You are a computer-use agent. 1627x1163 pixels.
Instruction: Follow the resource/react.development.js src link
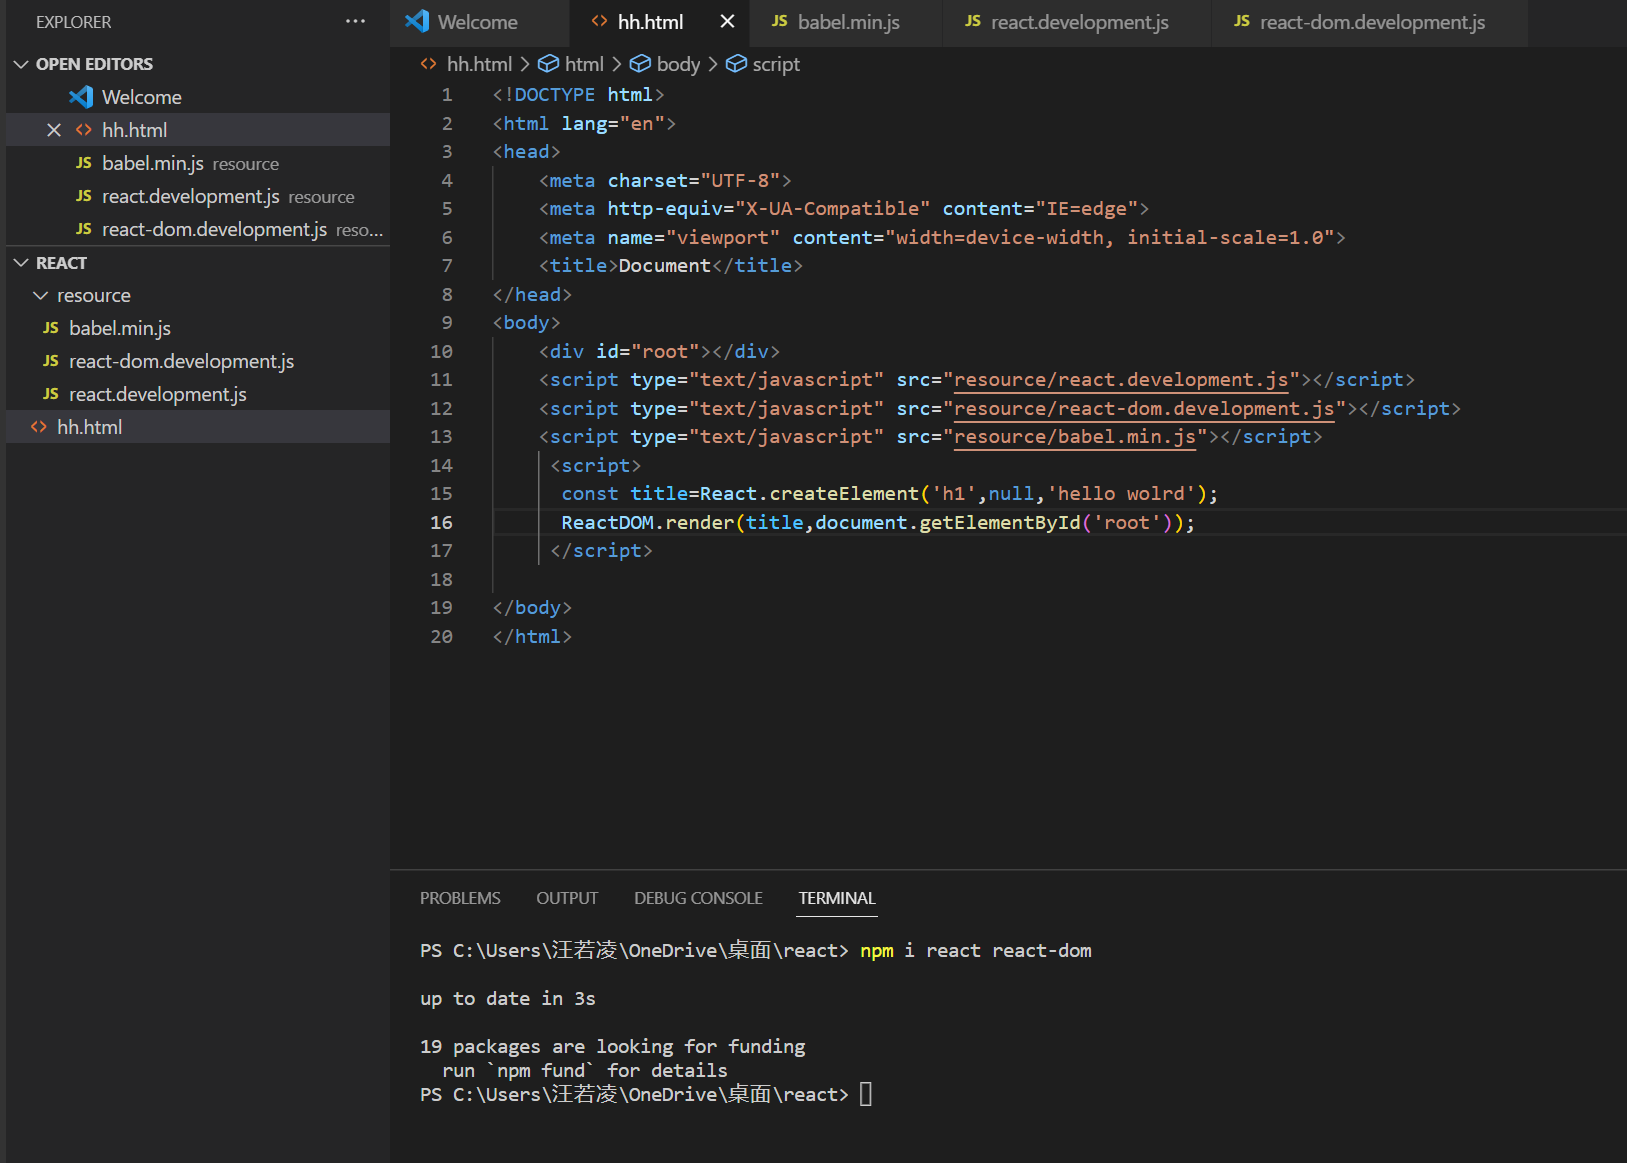[1120, 380]
